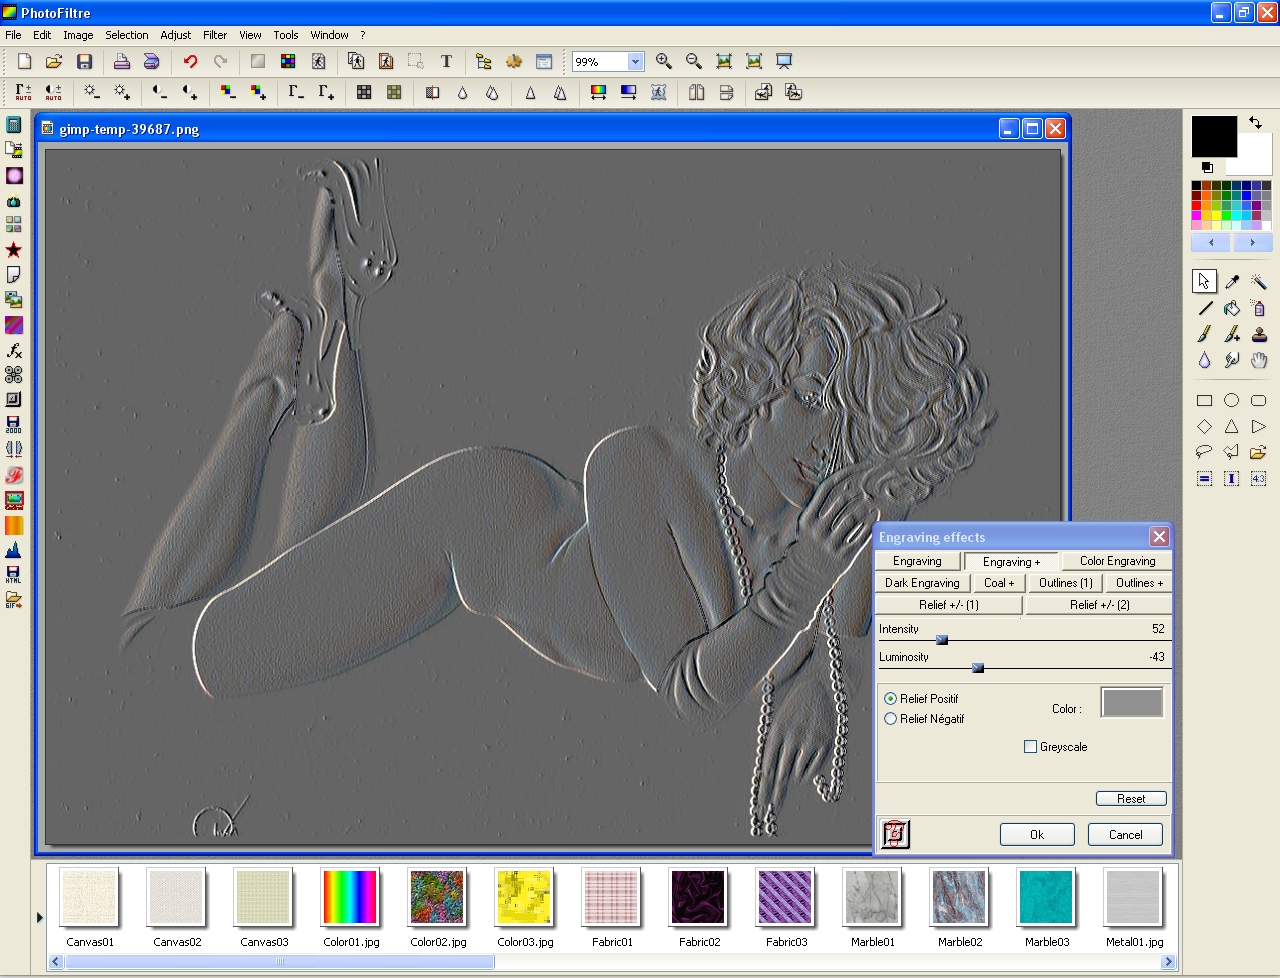
Task: Select the Line tool
Action: (x=1205, y=308)
